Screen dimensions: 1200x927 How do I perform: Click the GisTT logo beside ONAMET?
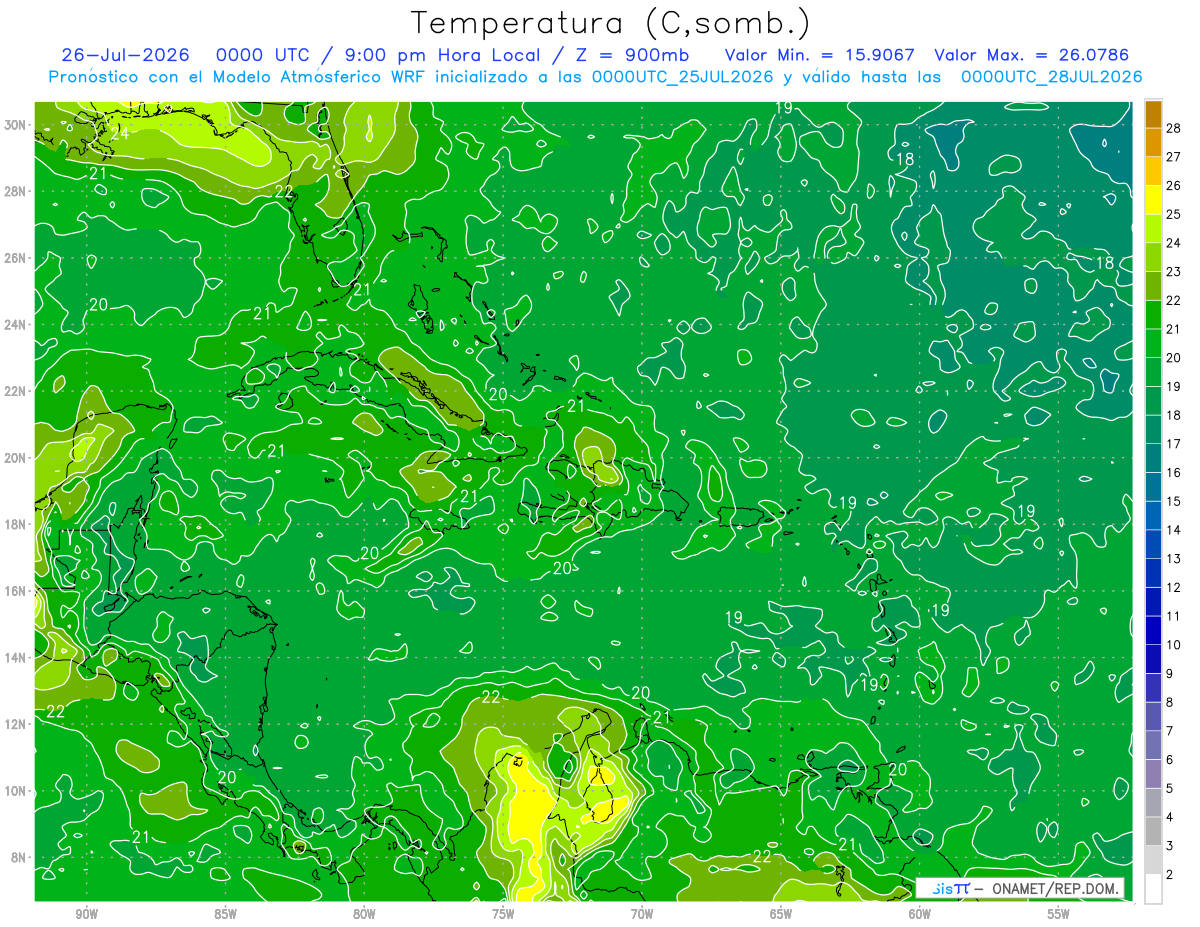(950, 888)
